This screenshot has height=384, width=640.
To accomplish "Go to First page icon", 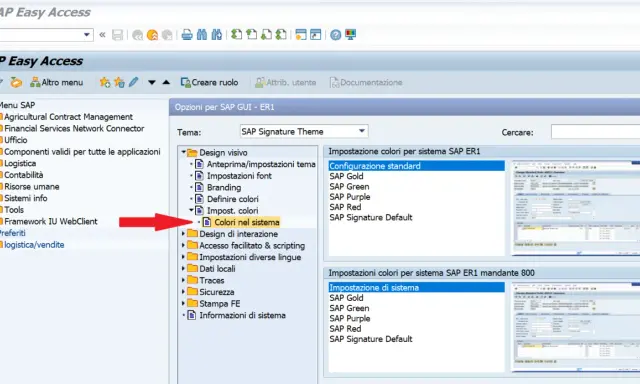I will tap(236, 35).
